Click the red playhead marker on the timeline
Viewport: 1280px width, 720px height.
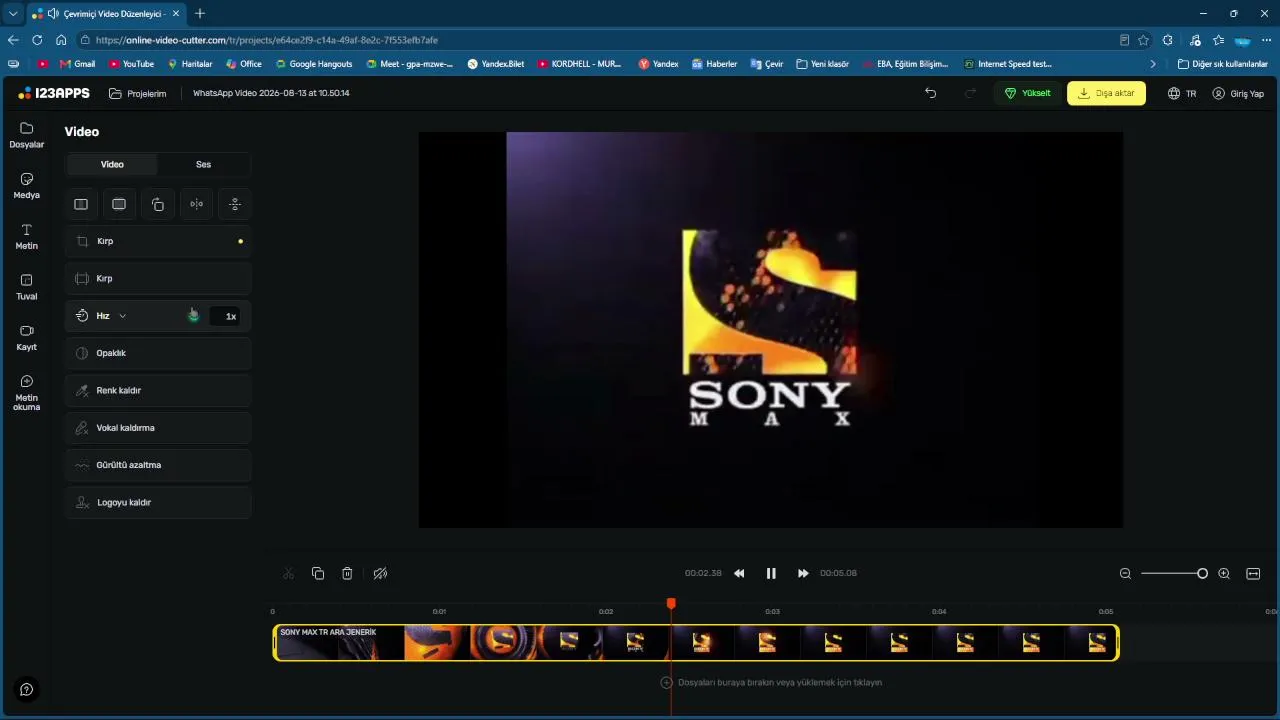(671, 603)
